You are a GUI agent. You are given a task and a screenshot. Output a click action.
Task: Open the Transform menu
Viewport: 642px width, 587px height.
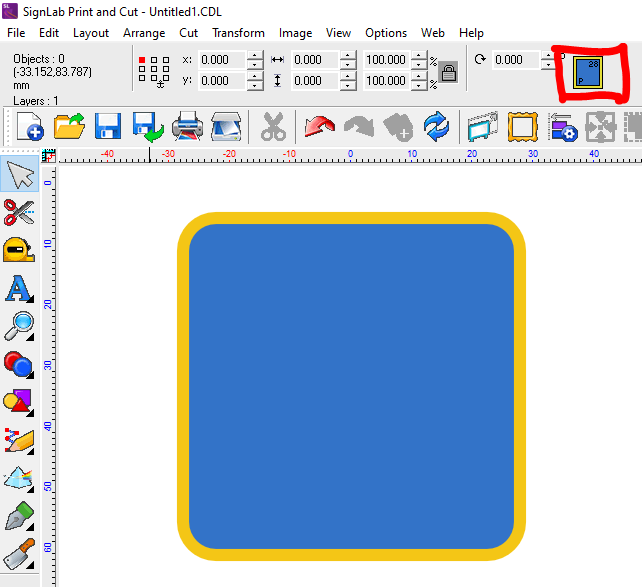pos(238,33)
